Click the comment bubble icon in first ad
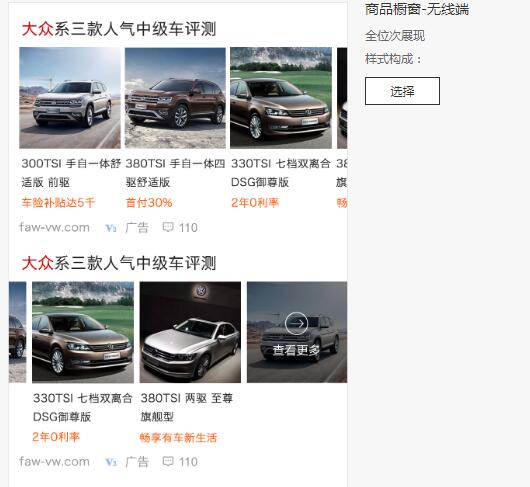The image size is (530, 487). (168, 227)
